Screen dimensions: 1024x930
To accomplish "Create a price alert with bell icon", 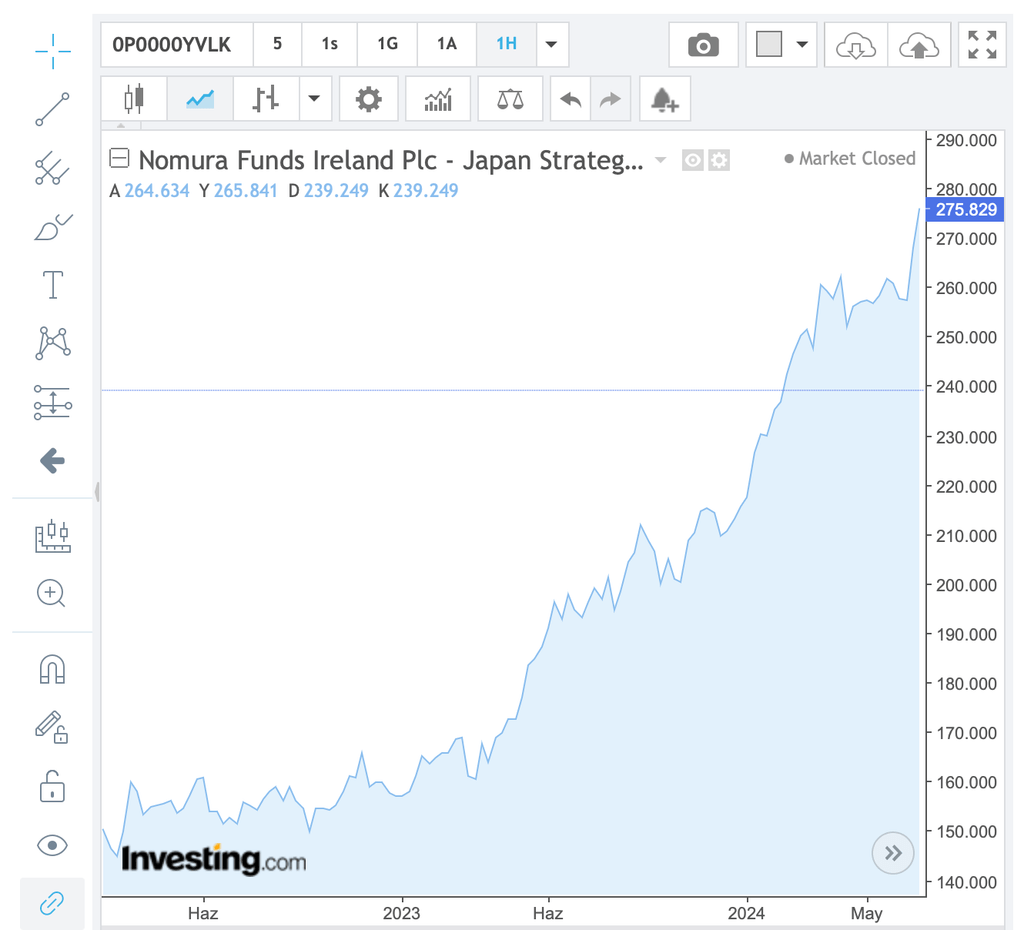I will 665,98.
